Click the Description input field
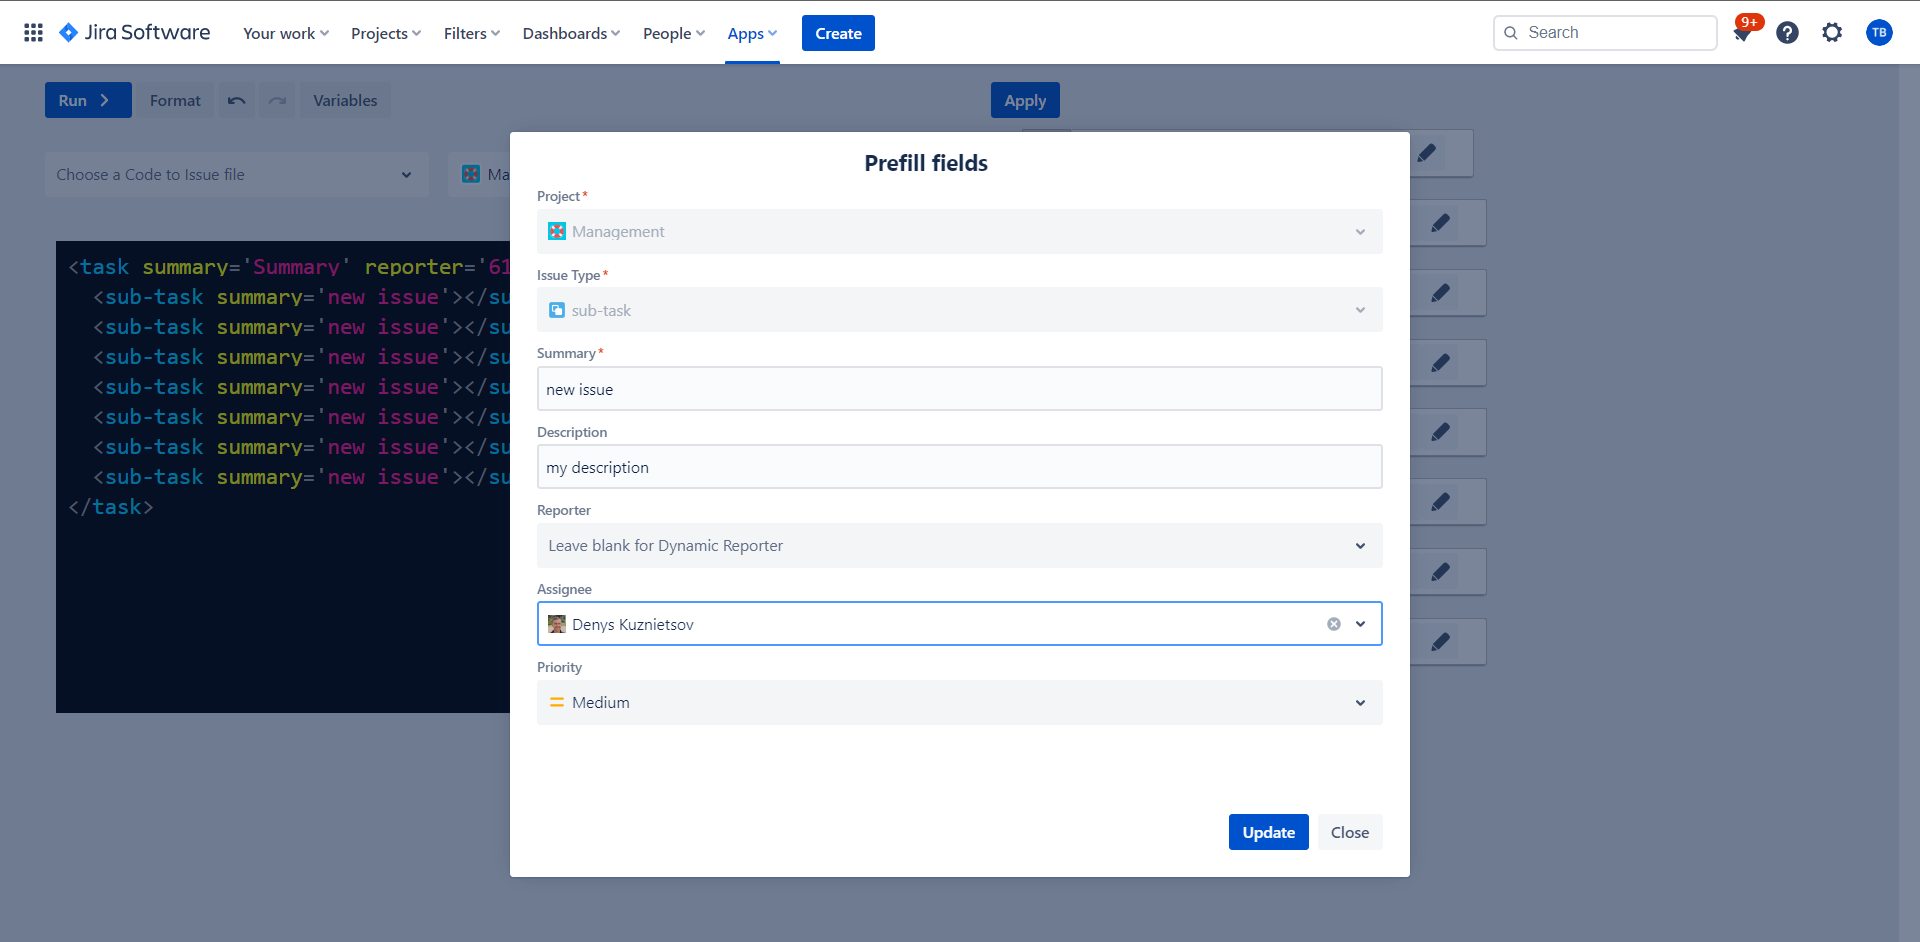Image resolution: width=1920 pixels, height=942 pixels. point(960,467)
